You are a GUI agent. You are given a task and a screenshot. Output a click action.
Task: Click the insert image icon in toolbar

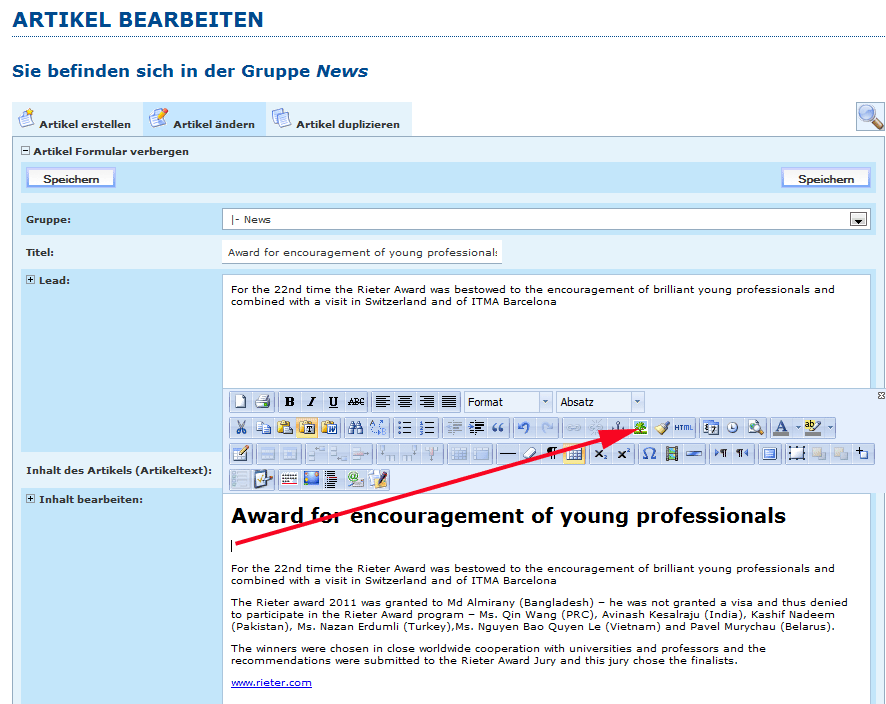(x=639, y=428)
